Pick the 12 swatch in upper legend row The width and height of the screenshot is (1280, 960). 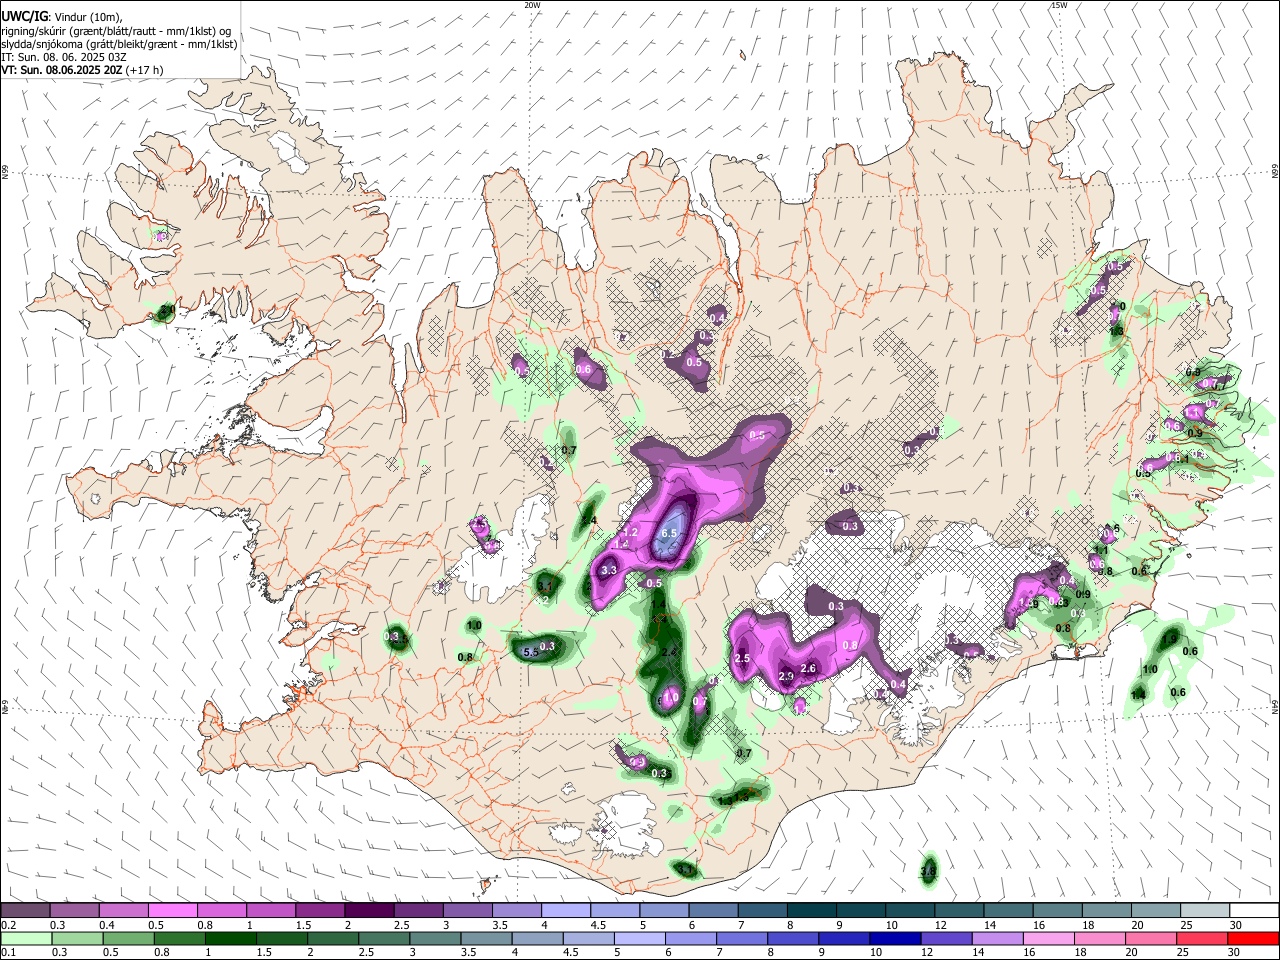point(959,911)
